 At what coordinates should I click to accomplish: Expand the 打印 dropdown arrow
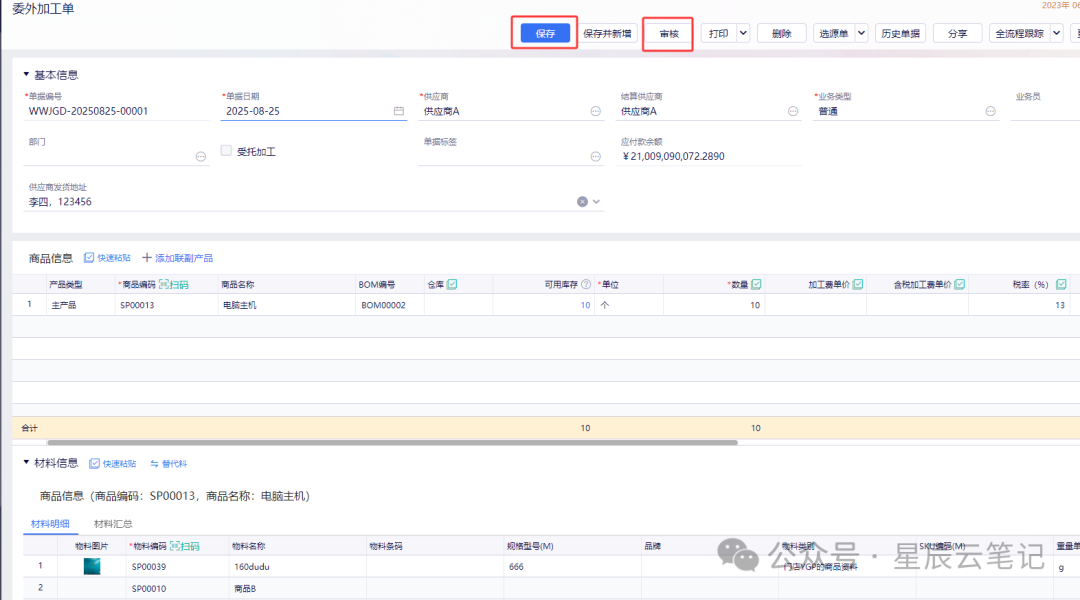[743, 33]
